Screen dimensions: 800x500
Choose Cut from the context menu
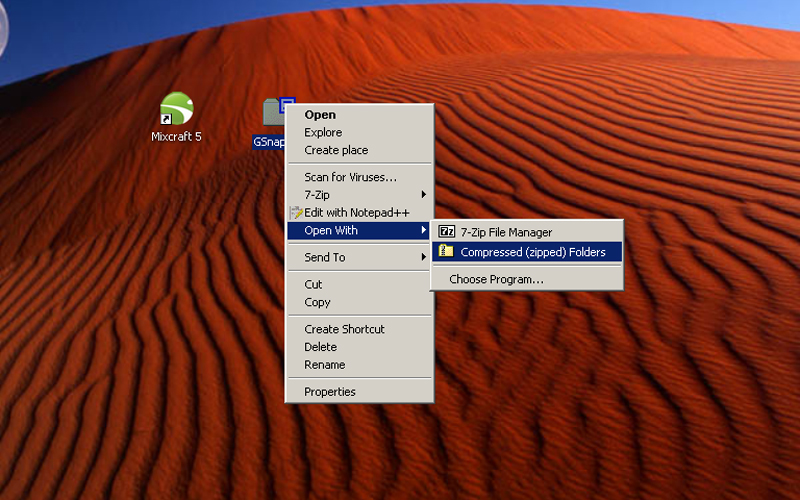[x=359, y=284]
